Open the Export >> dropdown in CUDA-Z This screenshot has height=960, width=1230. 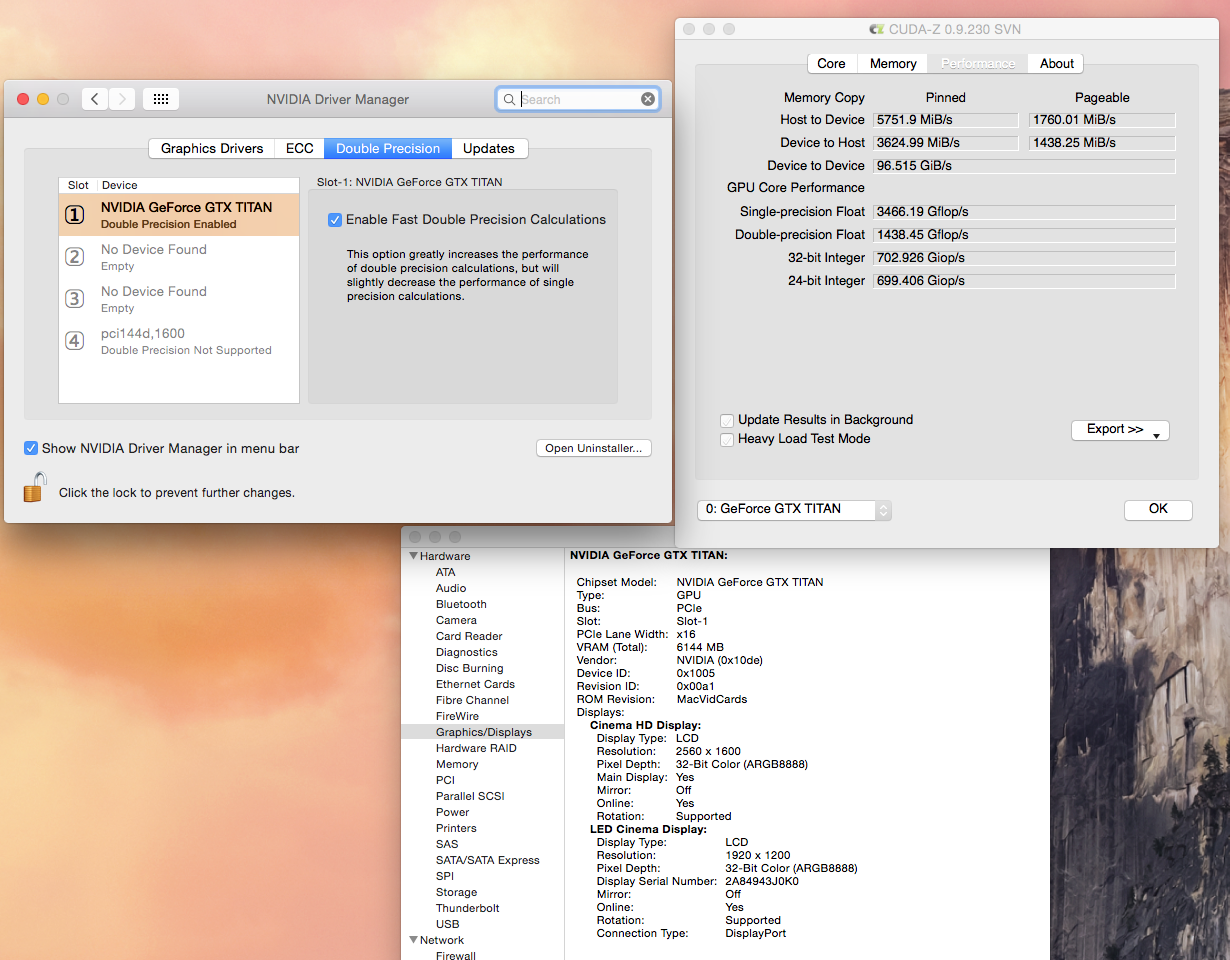click(x=1120, y=430)
